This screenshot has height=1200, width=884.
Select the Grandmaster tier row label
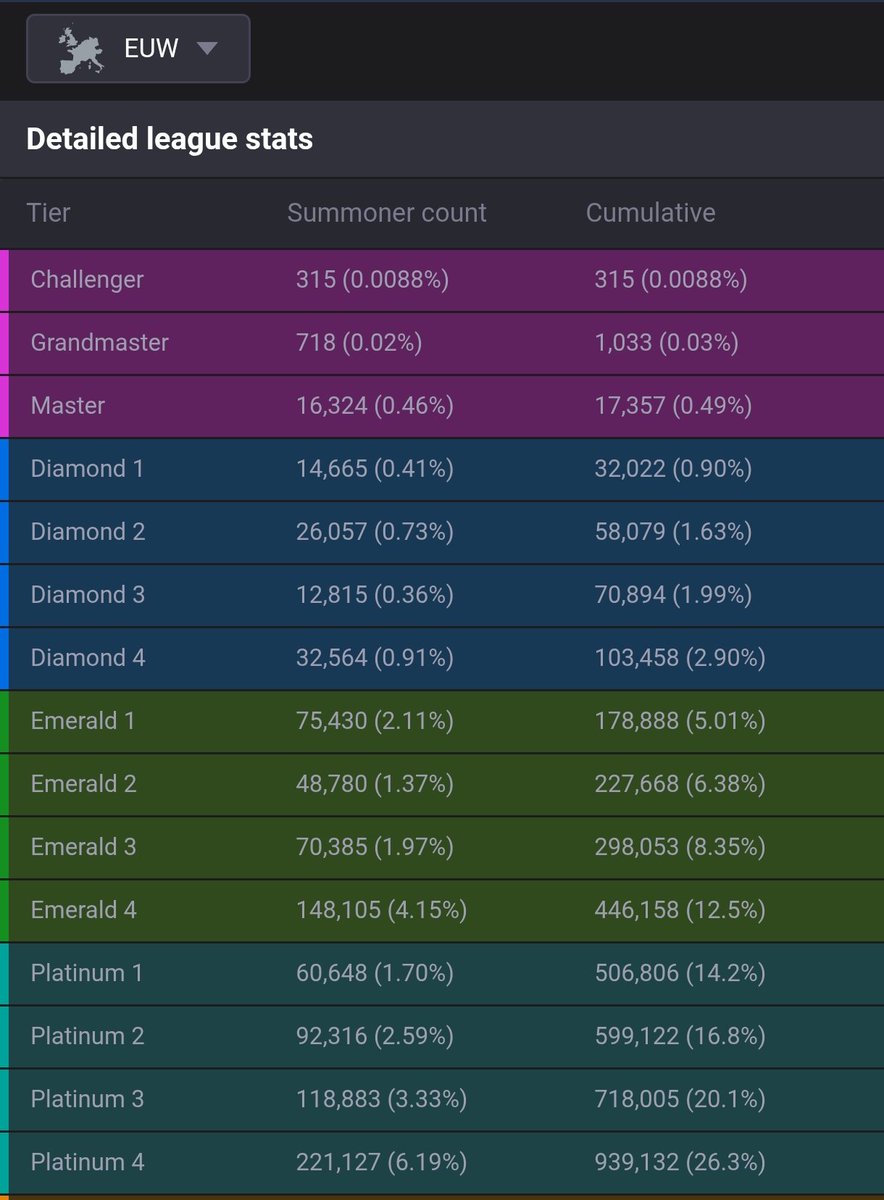coord(100,343)
